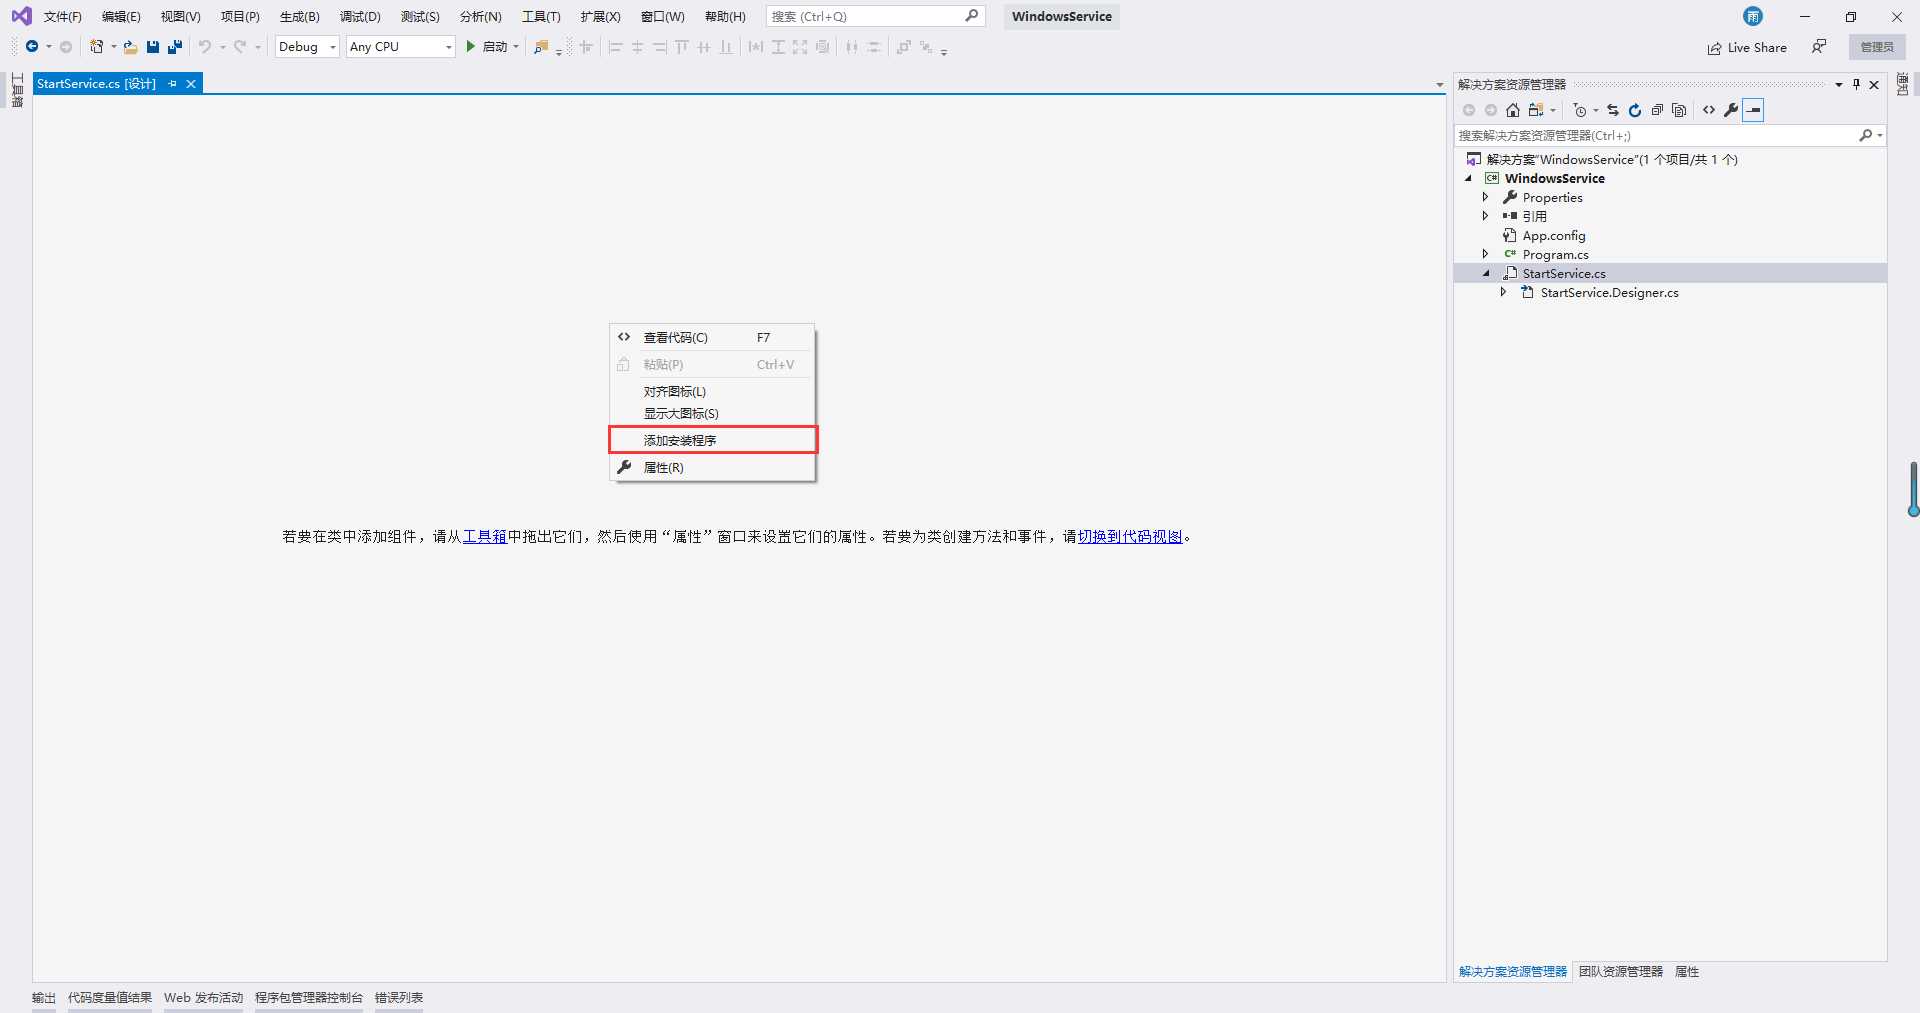Screen dimensions: 1920x1013
Task: Open the 输出 bottom tab
Action: tap(44, 998)
